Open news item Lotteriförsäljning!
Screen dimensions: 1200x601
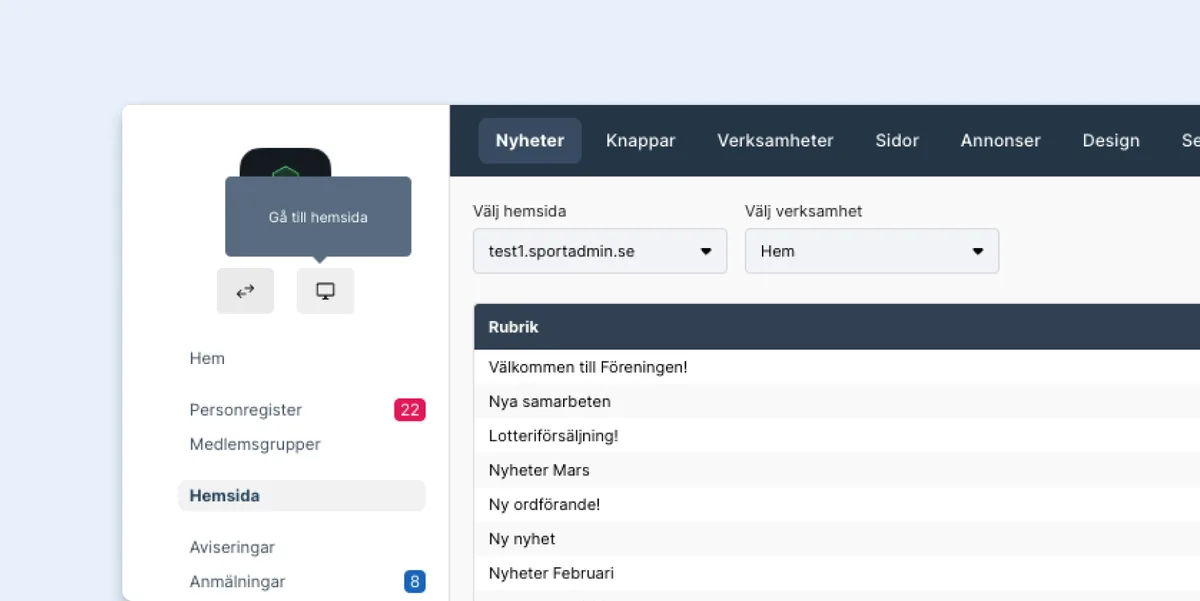[837, 436]
